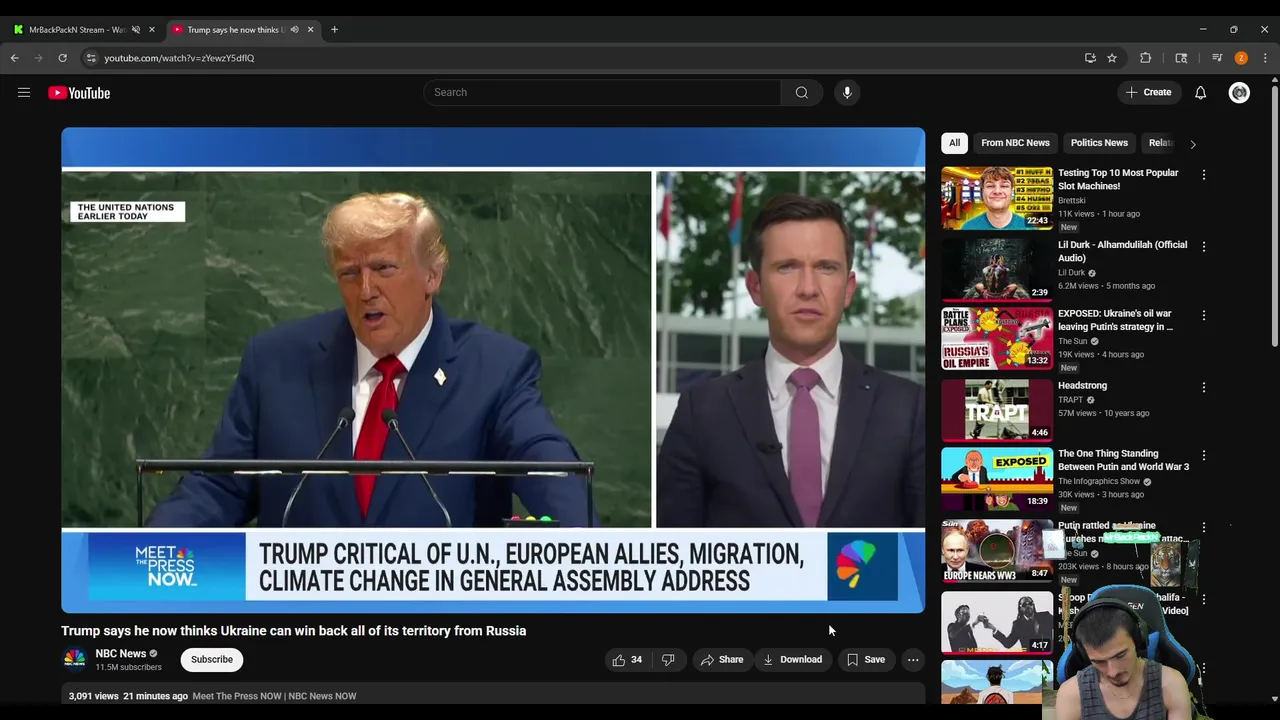Open the Lil Durk Alhamdulilah thumbnail
Image resolution: width=1280 pixels, height=720 pixels.
pyautogui.click(x=997, y=270)
